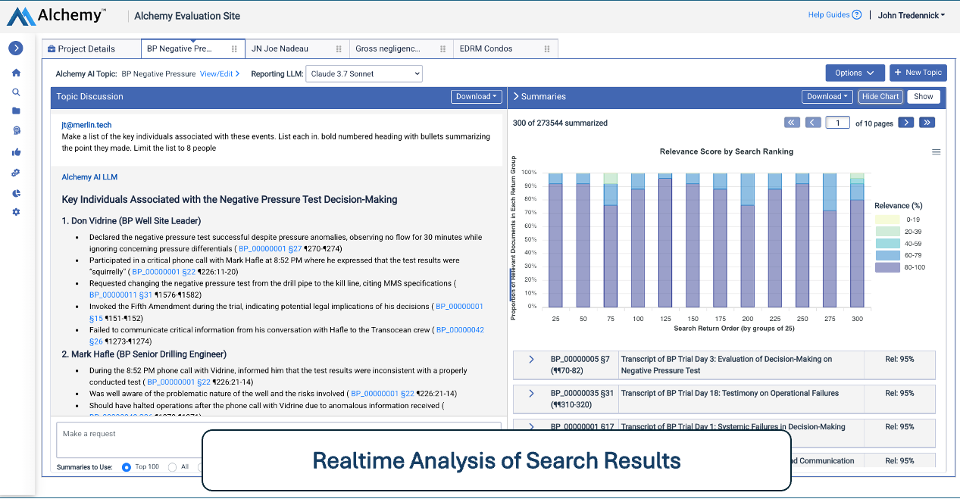Open Topic Discussion Download dropdown

pyautogui.click(x=476, y=97)
